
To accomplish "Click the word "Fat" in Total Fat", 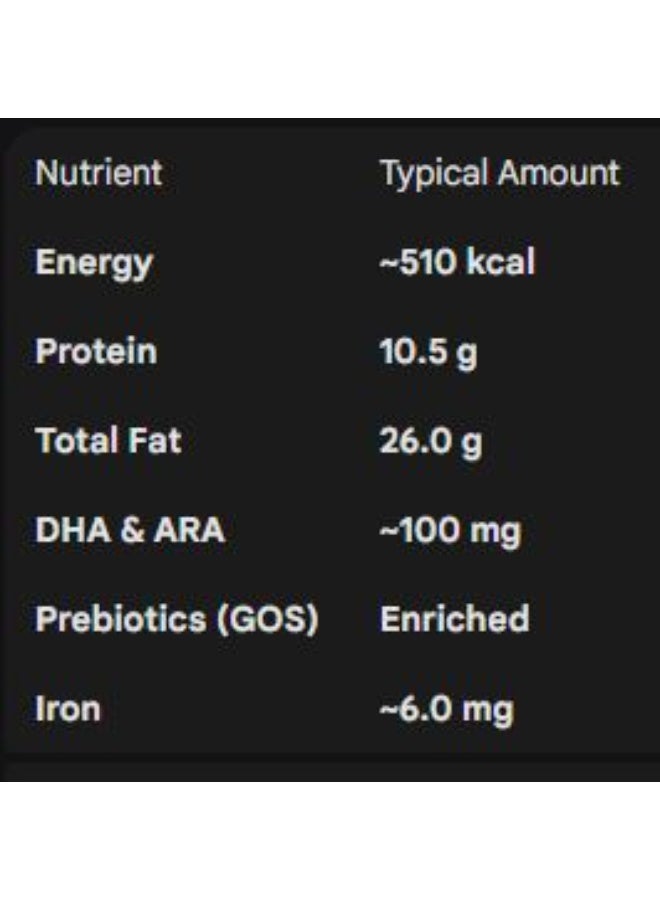I will [x=154, y=441].
